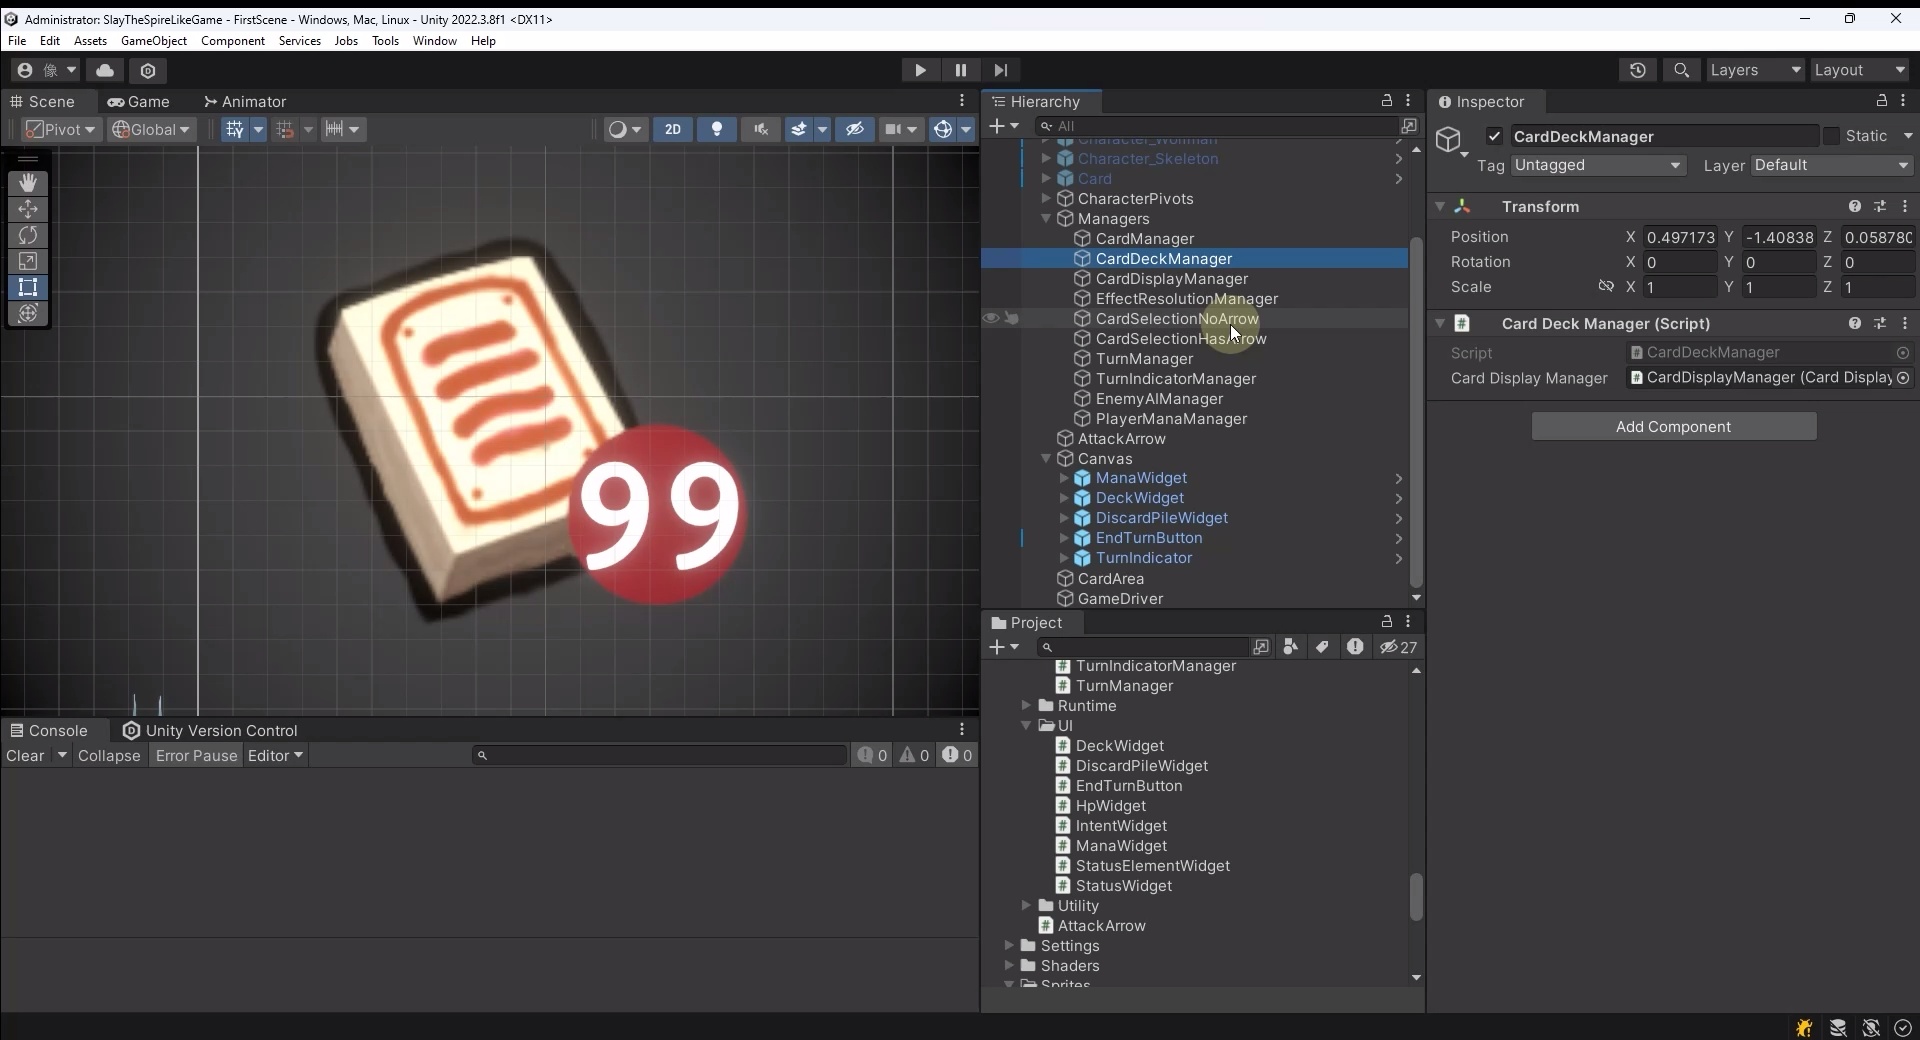
Task: Click the Step frame button
Action: (x=1002, y=70)
